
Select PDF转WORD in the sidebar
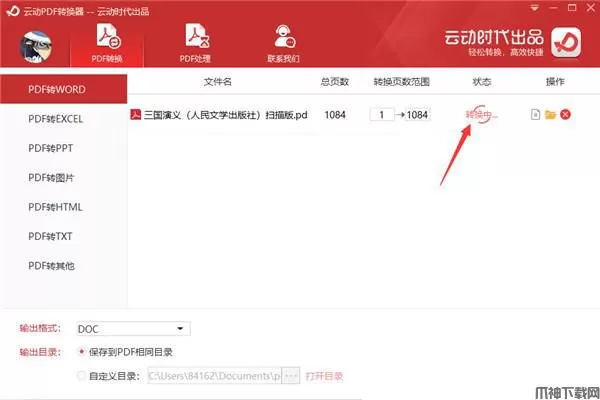[x=64, y=89]
